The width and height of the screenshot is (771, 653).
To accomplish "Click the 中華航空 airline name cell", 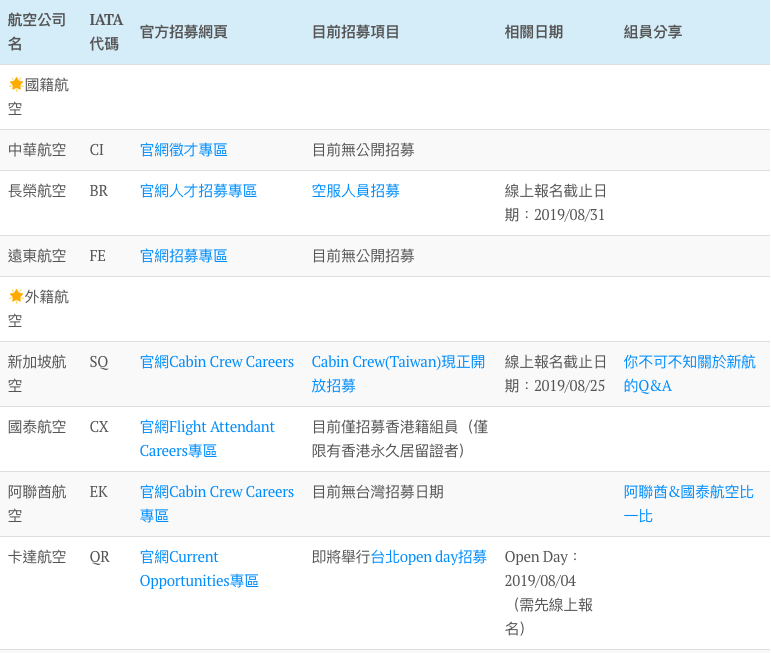I will (37, 150).
